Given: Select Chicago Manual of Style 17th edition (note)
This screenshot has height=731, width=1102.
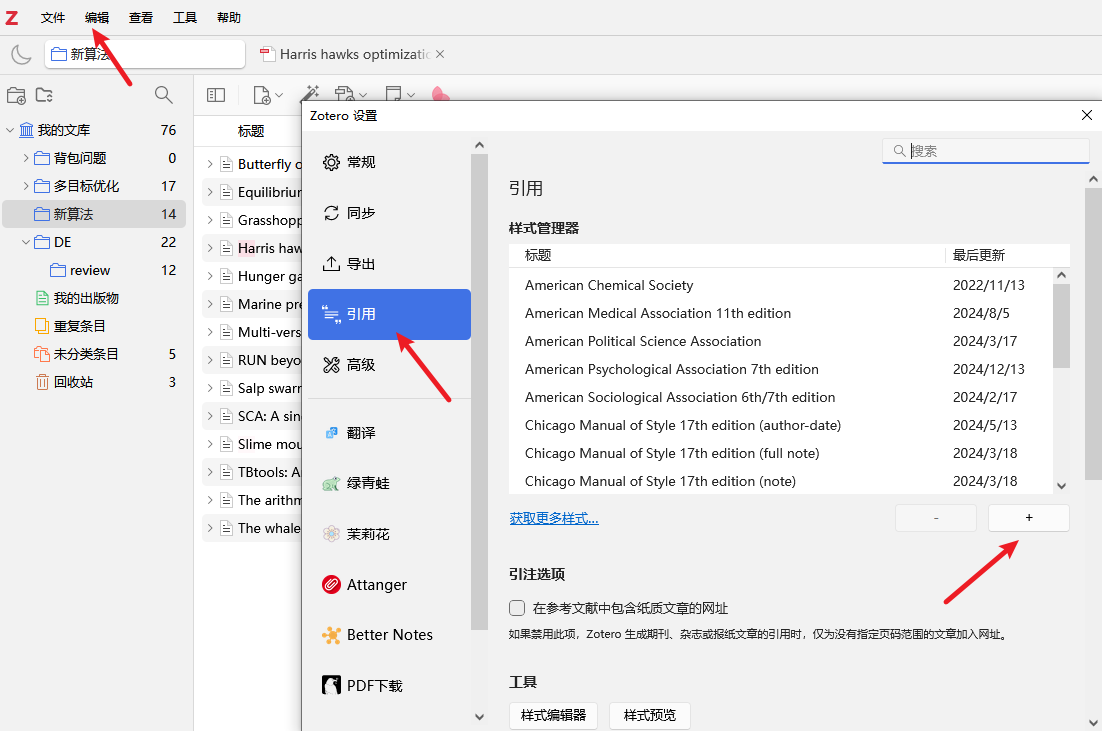Looking at the screenshot, I should (781, 481).
